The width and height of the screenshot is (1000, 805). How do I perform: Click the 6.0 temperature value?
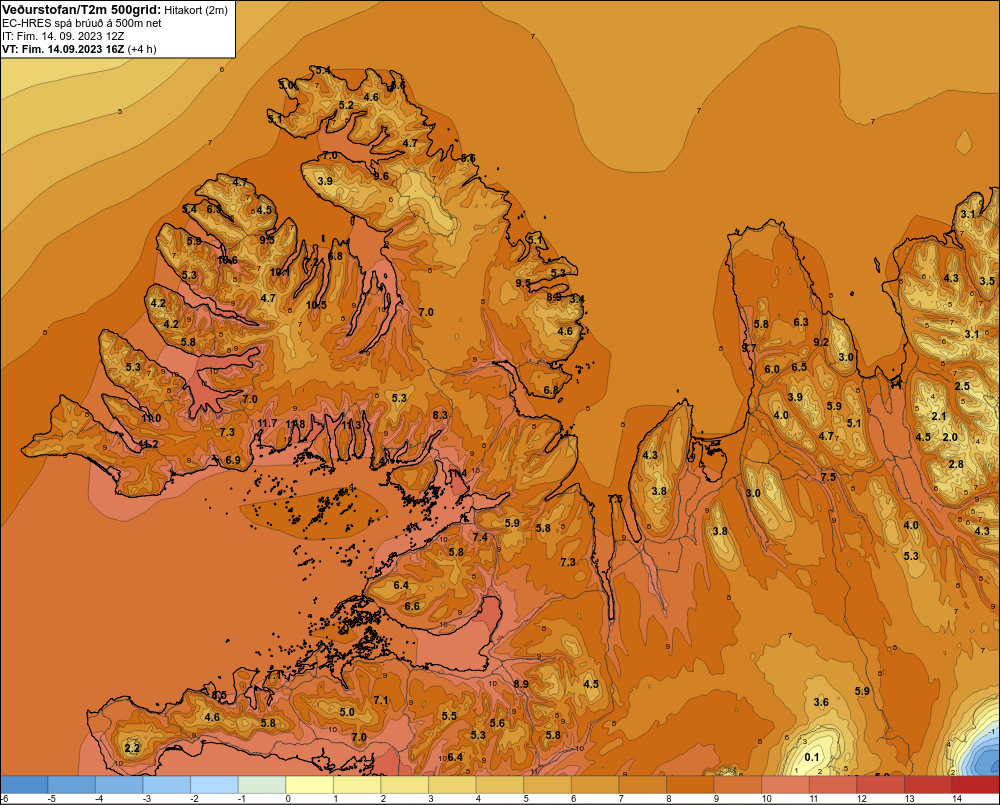772,369
